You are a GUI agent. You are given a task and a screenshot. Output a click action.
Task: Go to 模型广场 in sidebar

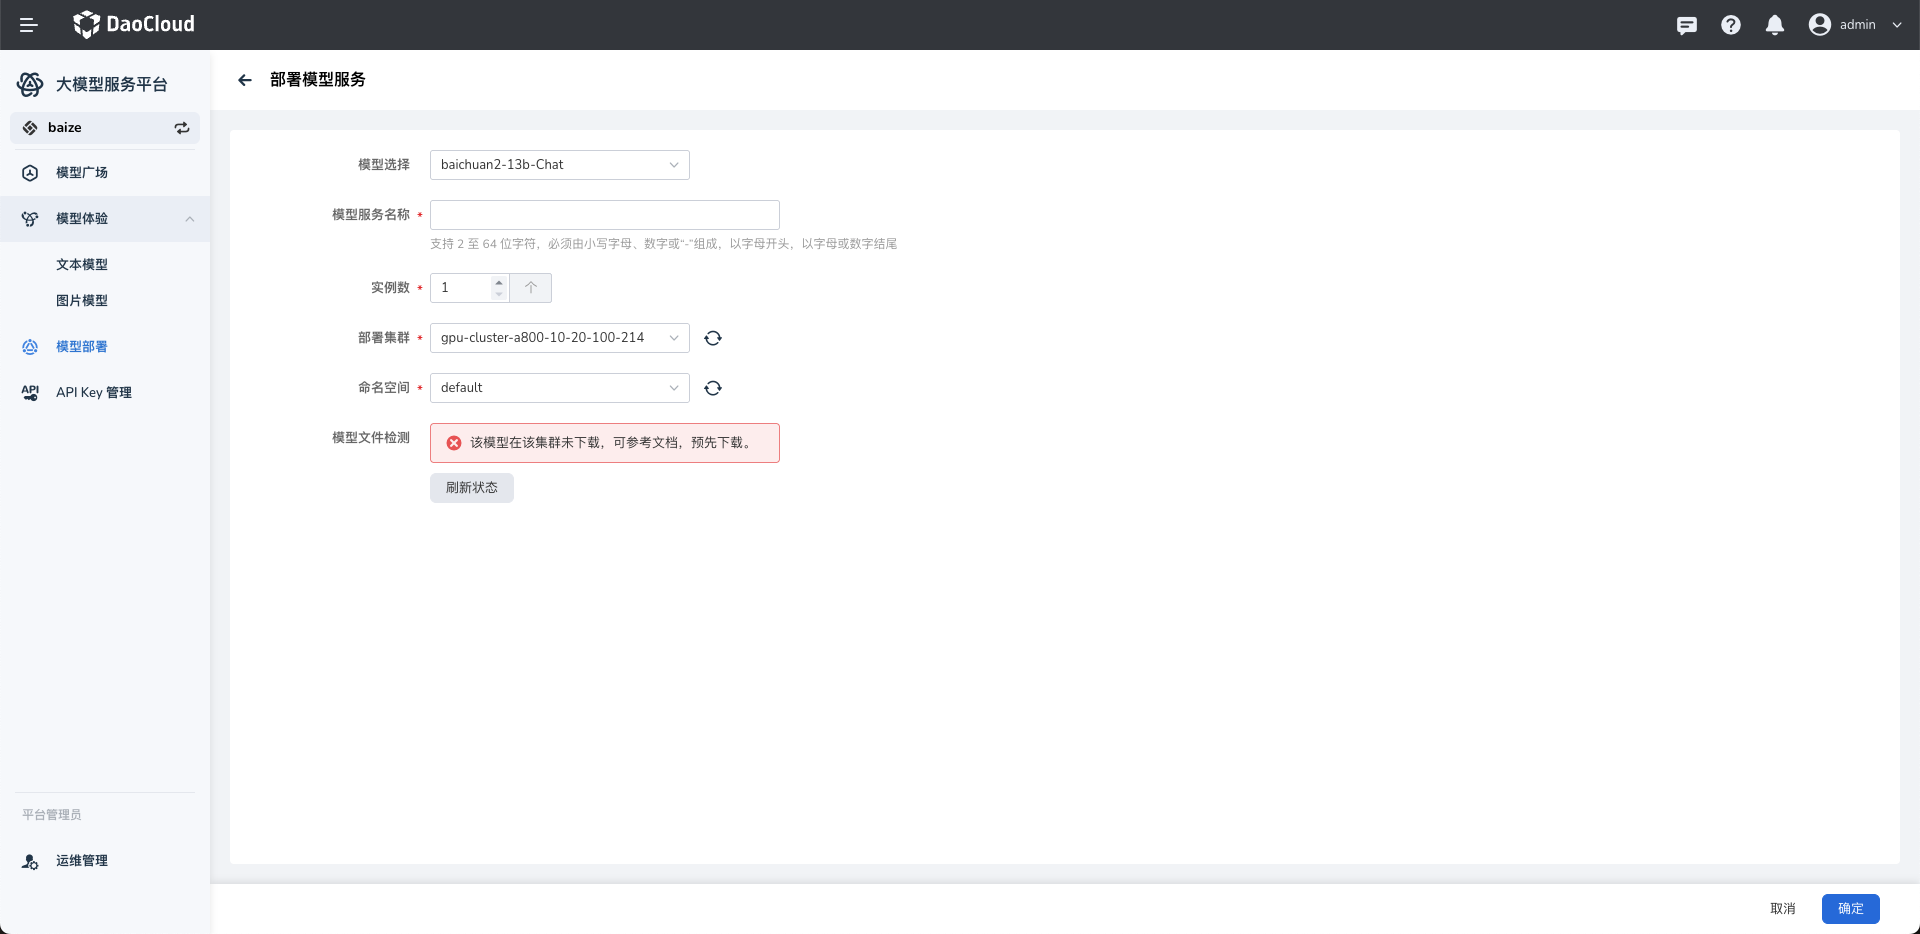[x=82, y=173]
